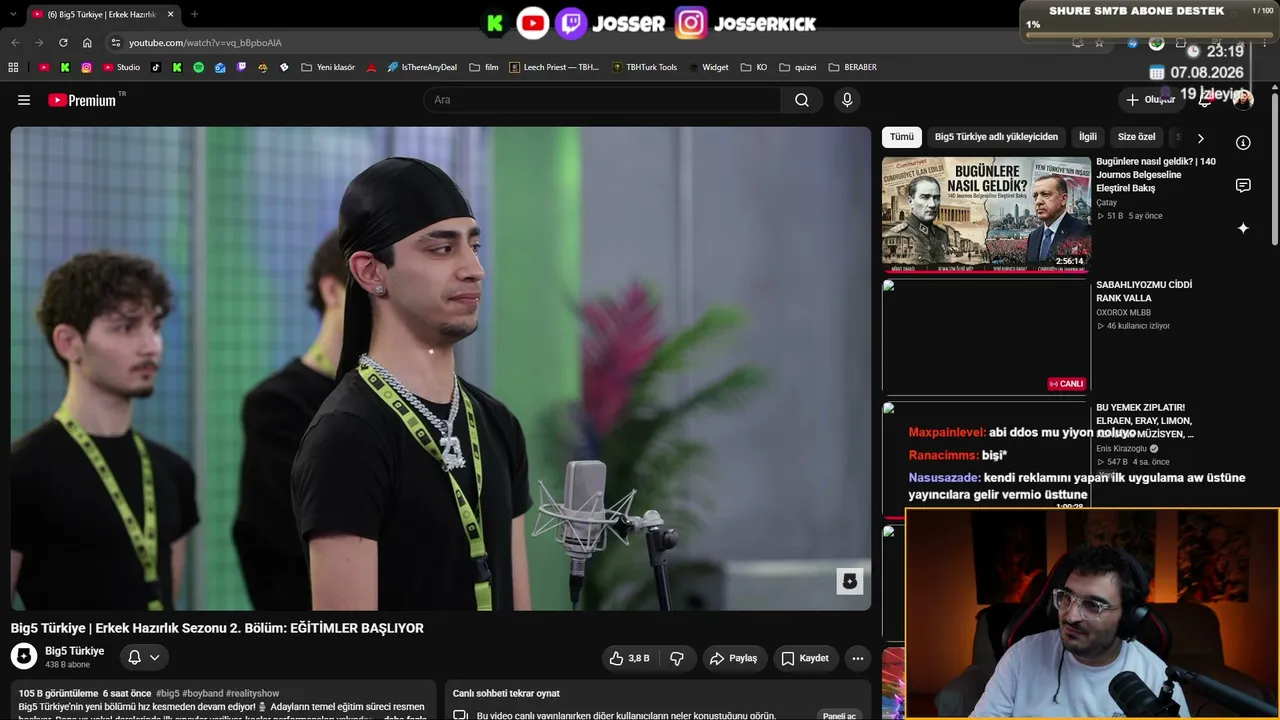The height and width of the screenshot is (720, 1280).
Task: Open the Spotify bookmark icon
Action: 198,68
